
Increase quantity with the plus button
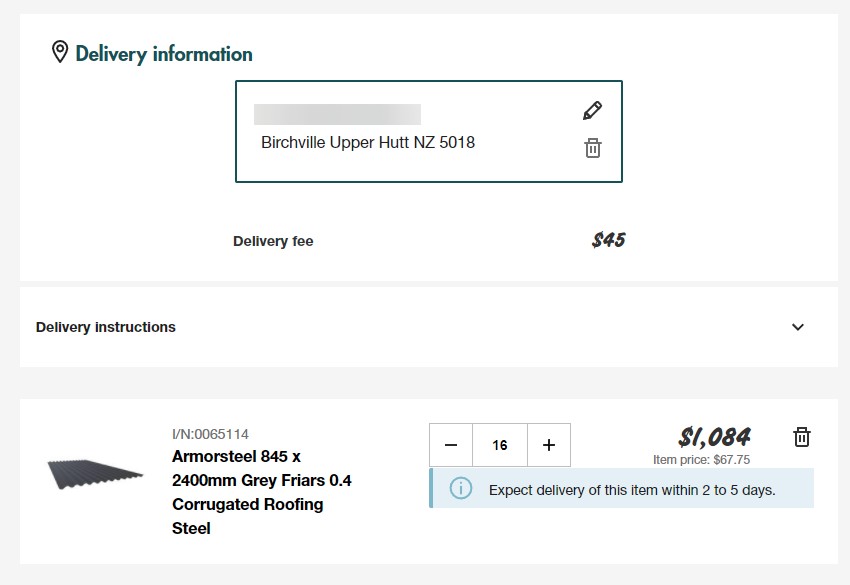[x=548, y=445]
